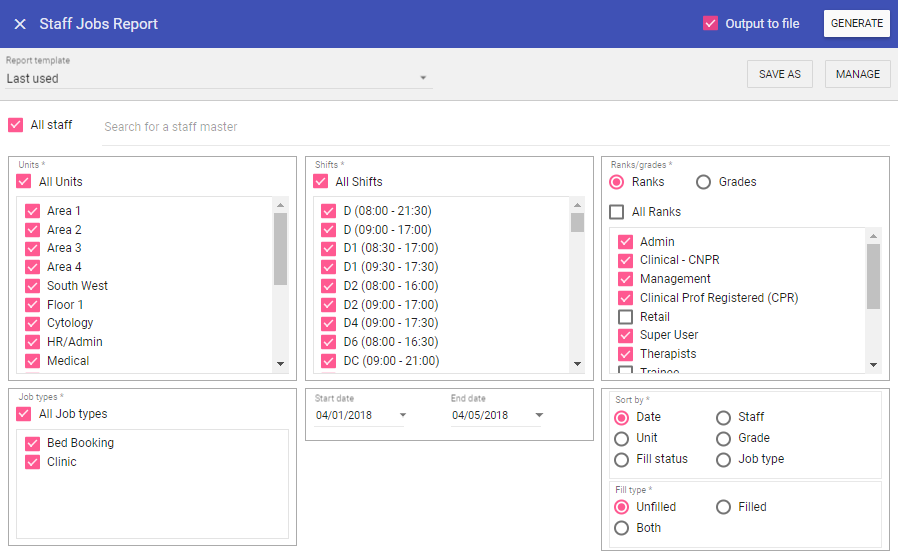
Task: Open the MANAGE templates button
Action: click(857, 74)
